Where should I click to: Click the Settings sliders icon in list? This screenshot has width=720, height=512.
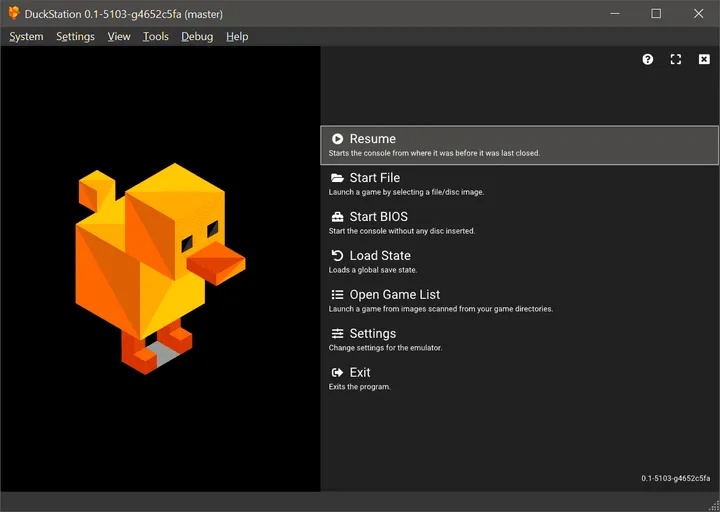point(338,333)
